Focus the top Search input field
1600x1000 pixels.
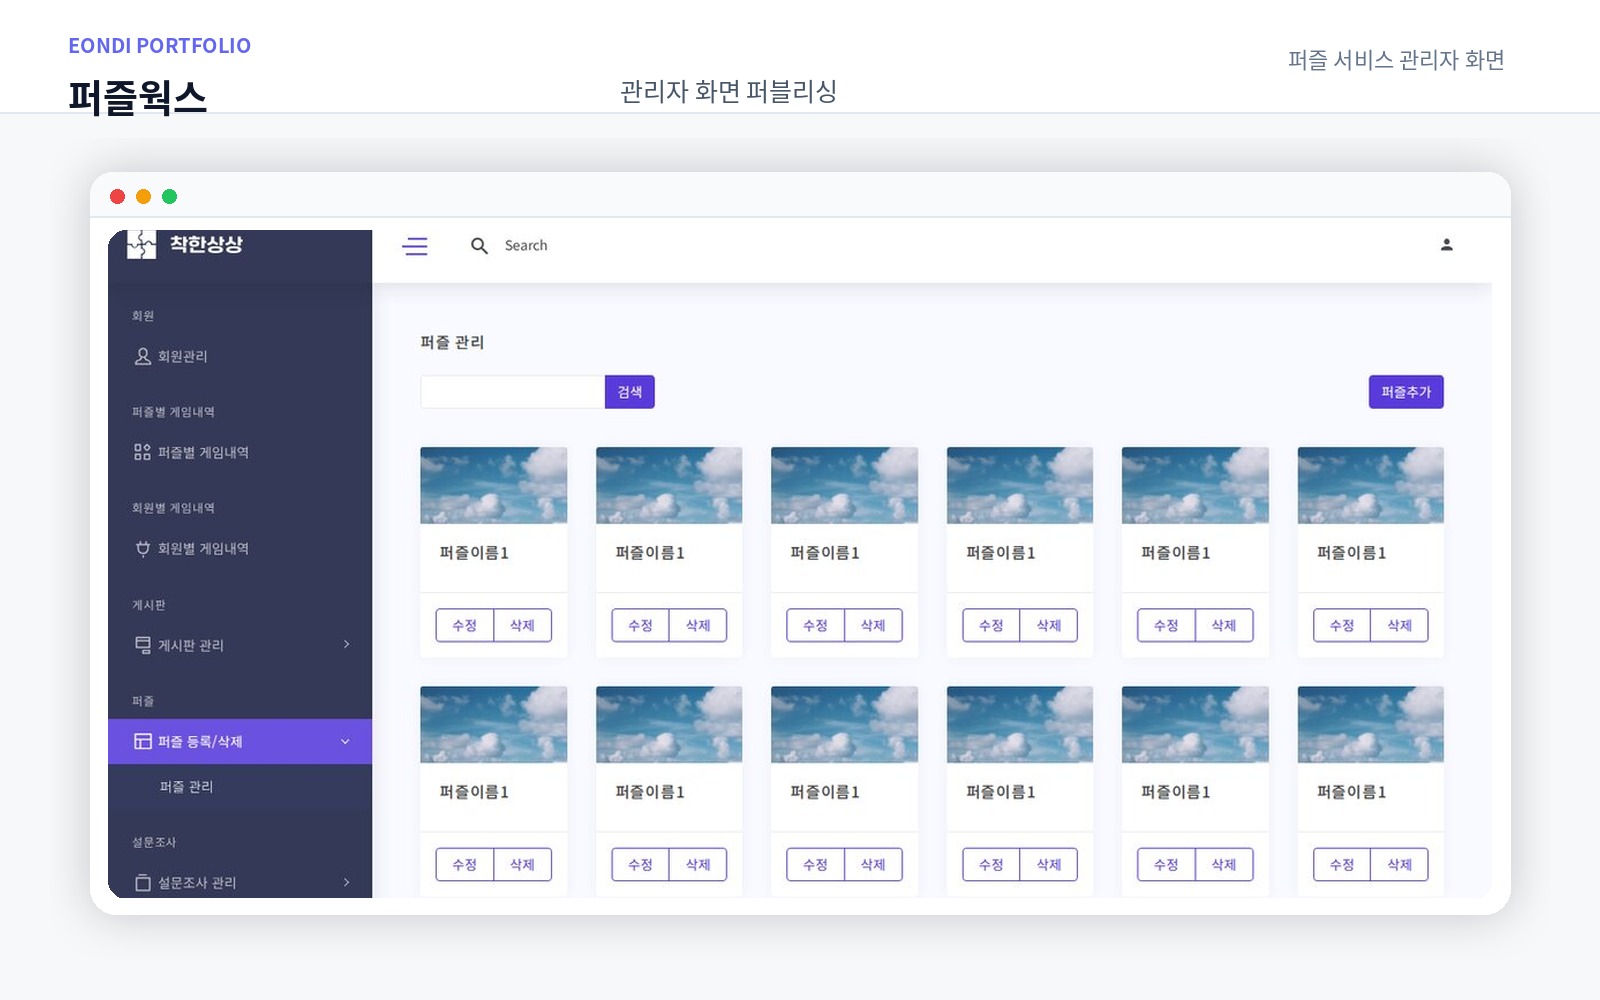pos(526,246)
